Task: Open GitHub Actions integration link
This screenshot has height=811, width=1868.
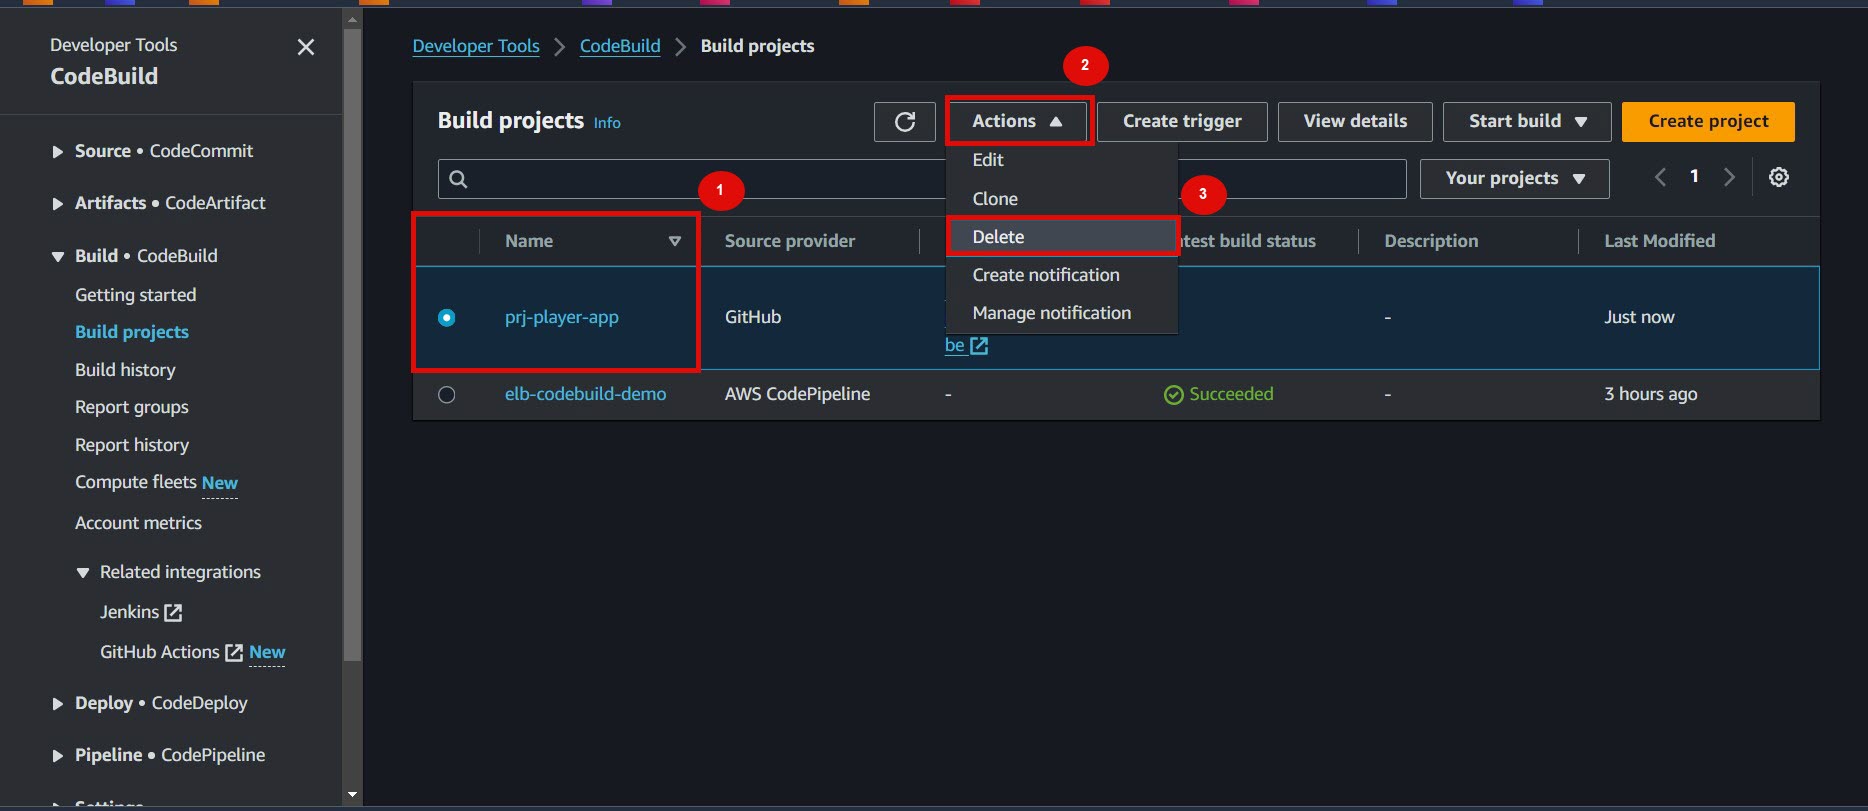Action: [x=160, y=652]
